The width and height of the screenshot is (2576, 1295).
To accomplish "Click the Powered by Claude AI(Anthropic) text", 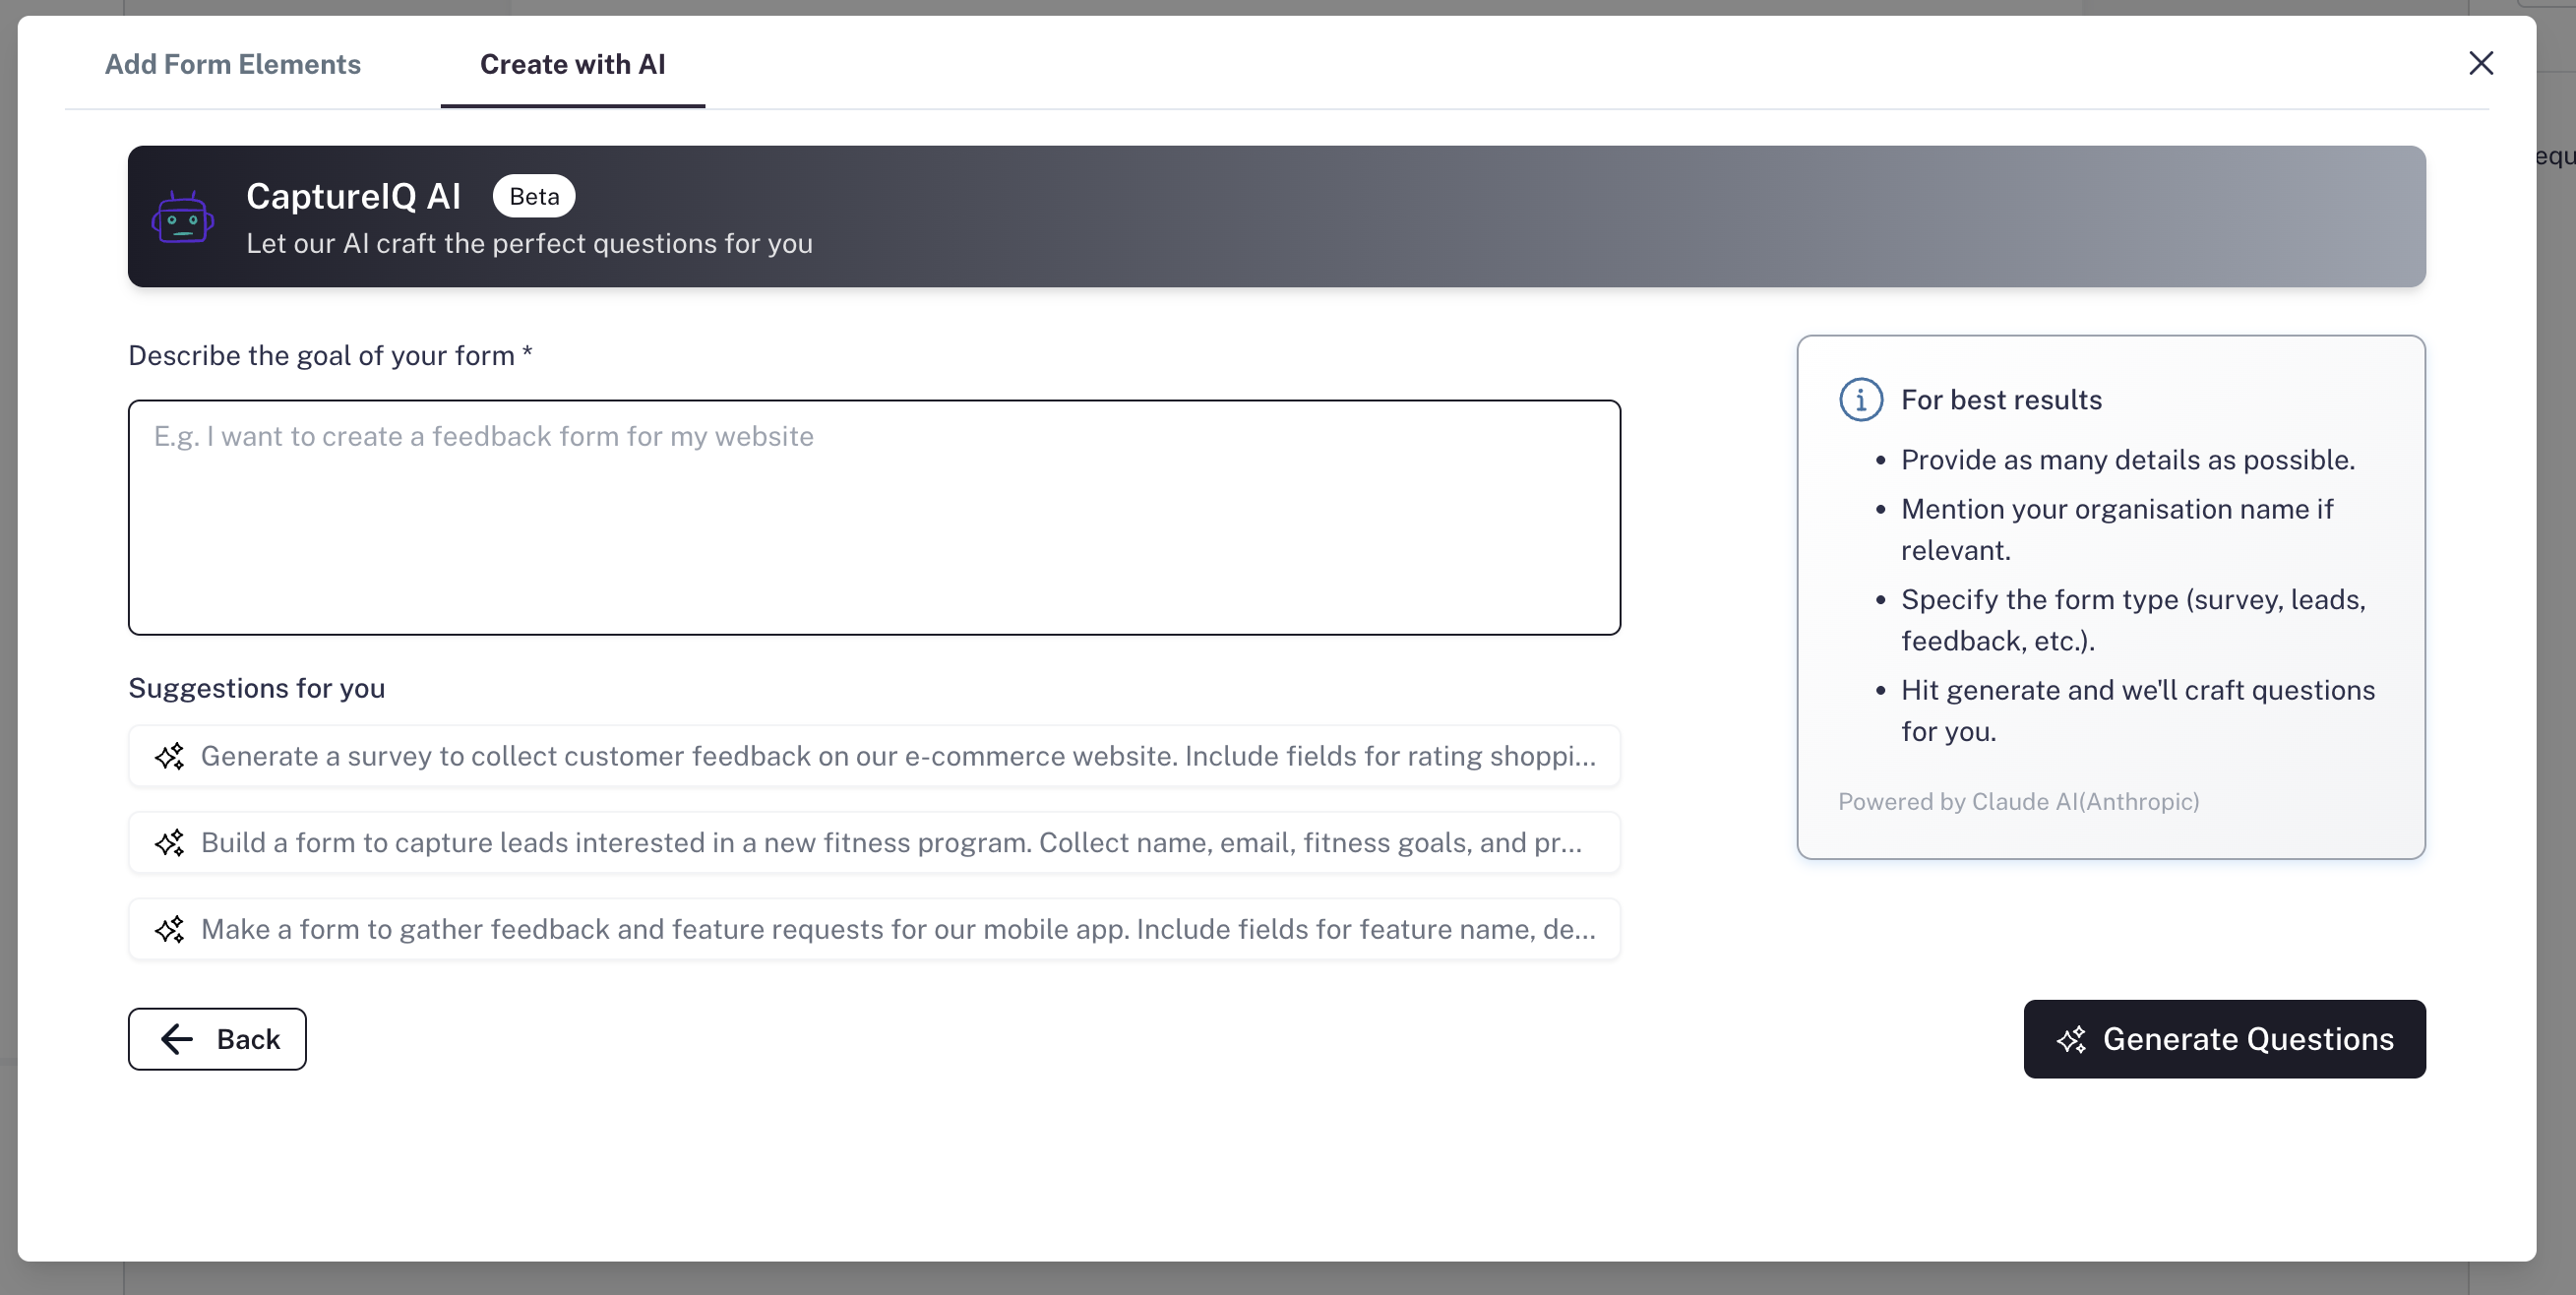I will click(x=2018, y=802).
